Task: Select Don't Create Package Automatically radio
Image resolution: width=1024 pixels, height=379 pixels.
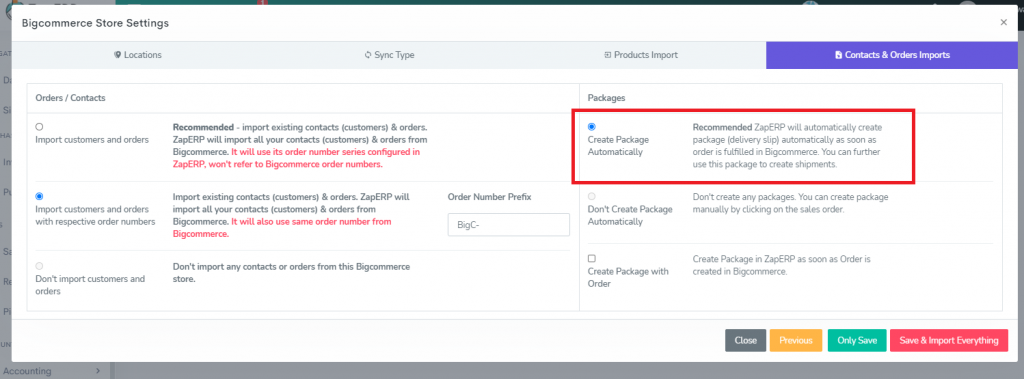Action: pyautogui.click(x=592, y=196)
